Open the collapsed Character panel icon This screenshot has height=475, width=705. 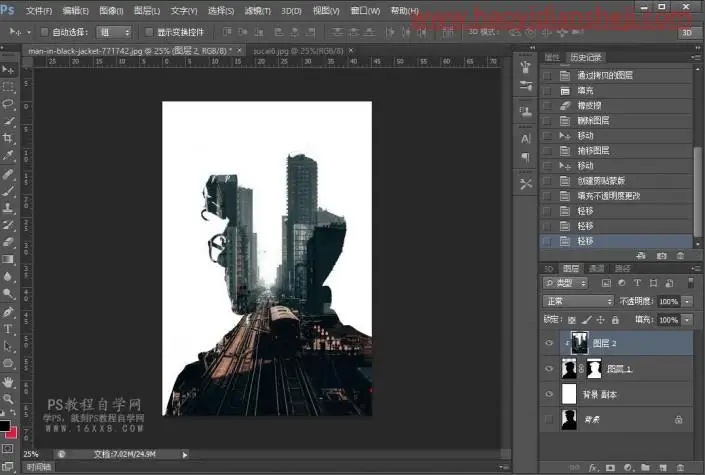[526, 139]
